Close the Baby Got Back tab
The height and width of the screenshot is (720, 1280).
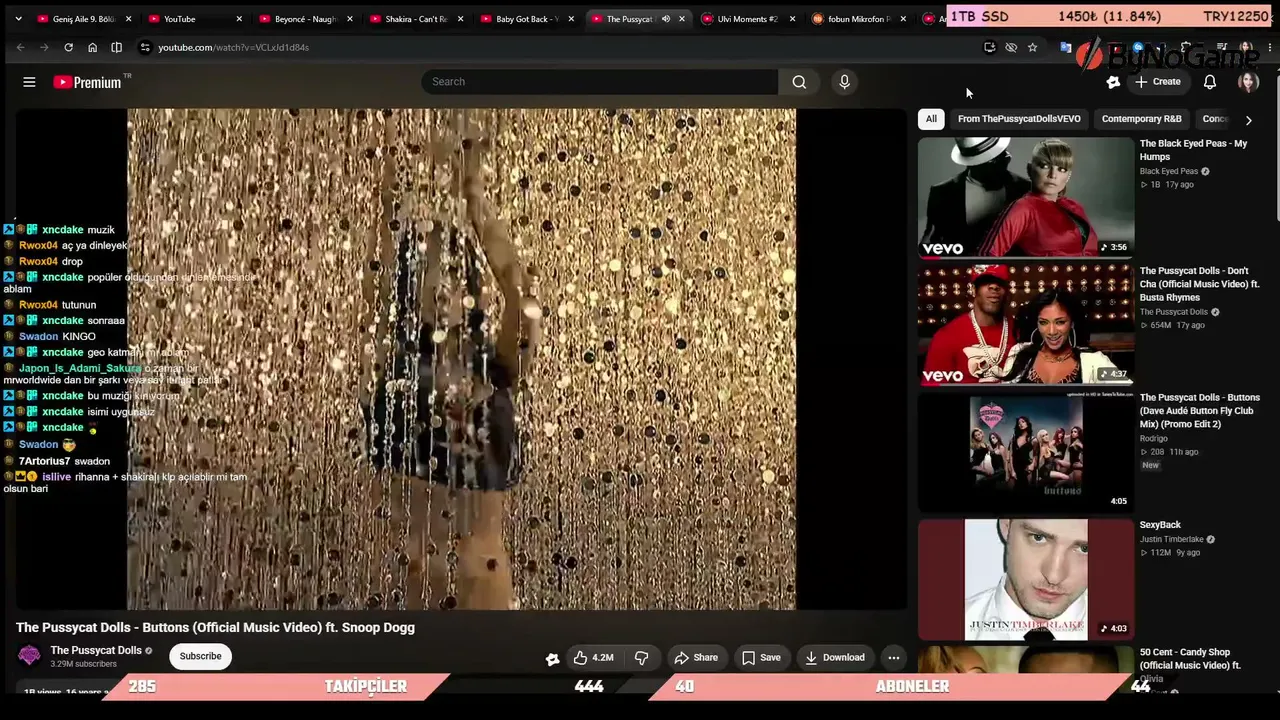pyautogui.click(x=572, y=19)
